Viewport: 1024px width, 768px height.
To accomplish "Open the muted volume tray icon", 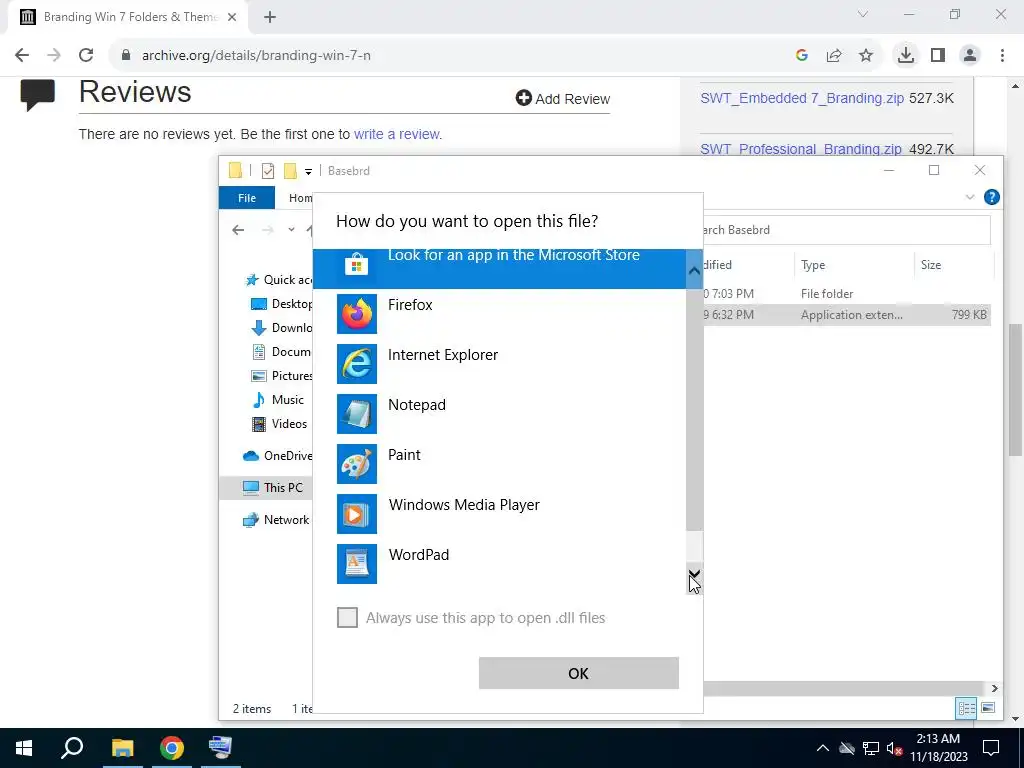I will tap(895, 748).
